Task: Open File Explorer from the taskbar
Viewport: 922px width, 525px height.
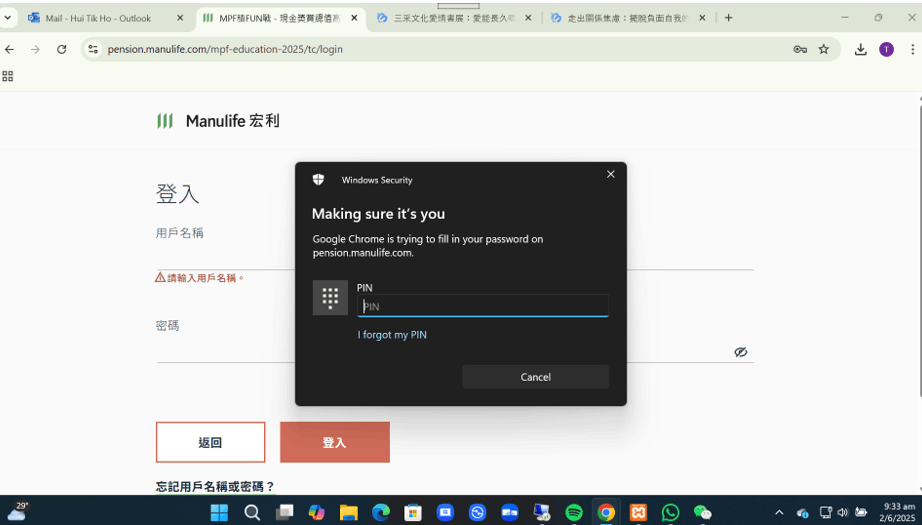Action: tap(349, 512)
